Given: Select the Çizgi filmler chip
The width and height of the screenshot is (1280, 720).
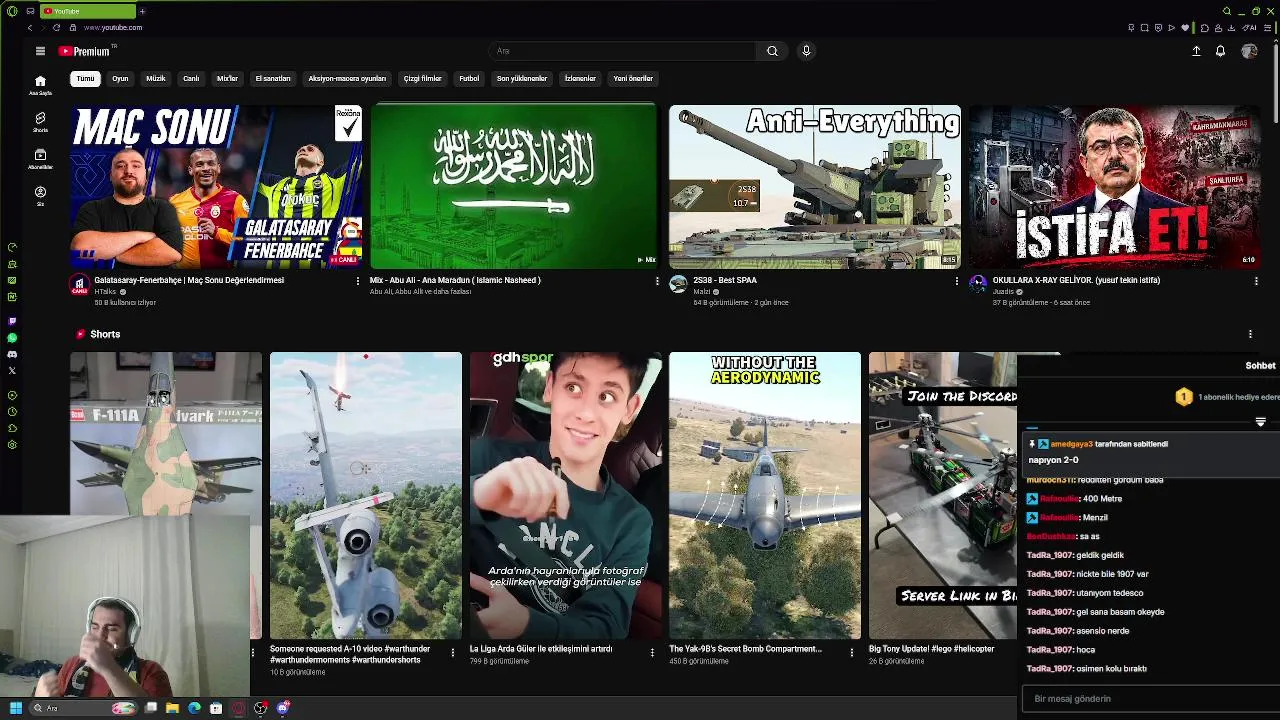Looking at the screenshot, I should 422,79.
